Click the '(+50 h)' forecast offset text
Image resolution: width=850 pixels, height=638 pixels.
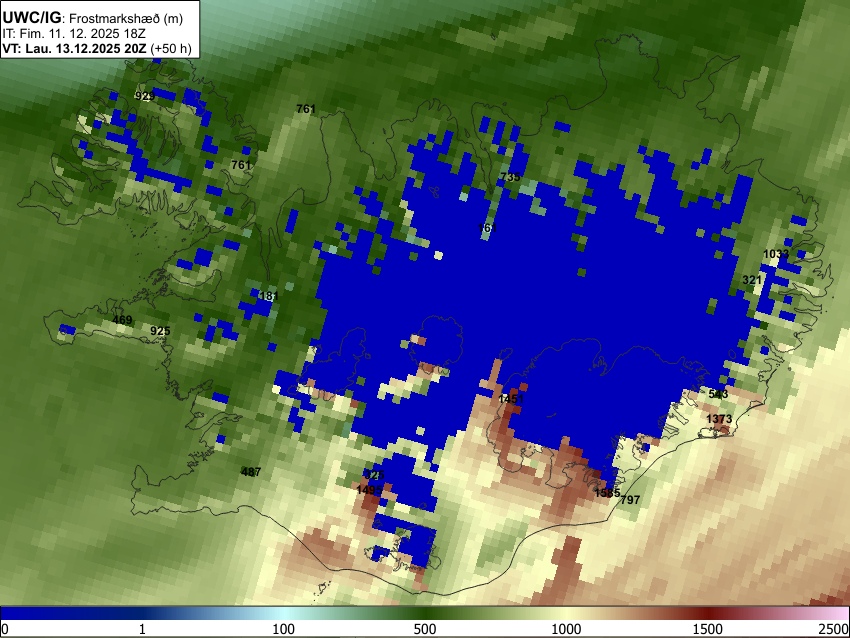tap(171, 49)
